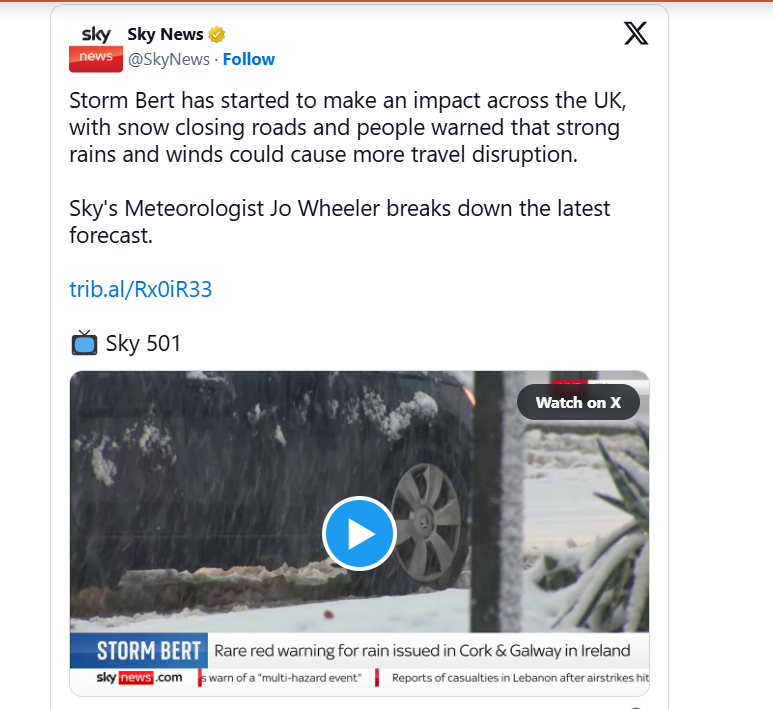Click the Sky News display name
This screenshot has height=709, width=773.
coord(165,35)
